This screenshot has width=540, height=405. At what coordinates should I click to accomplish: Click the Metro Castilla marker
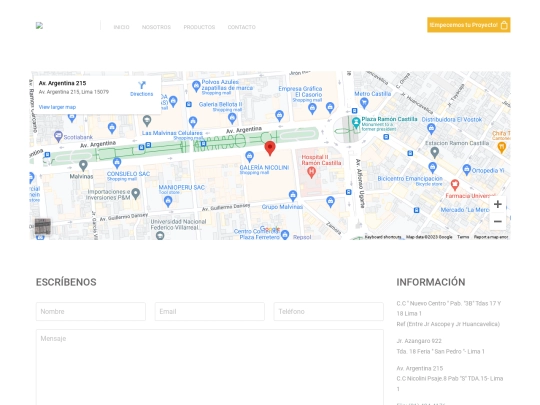pos(364,103)
